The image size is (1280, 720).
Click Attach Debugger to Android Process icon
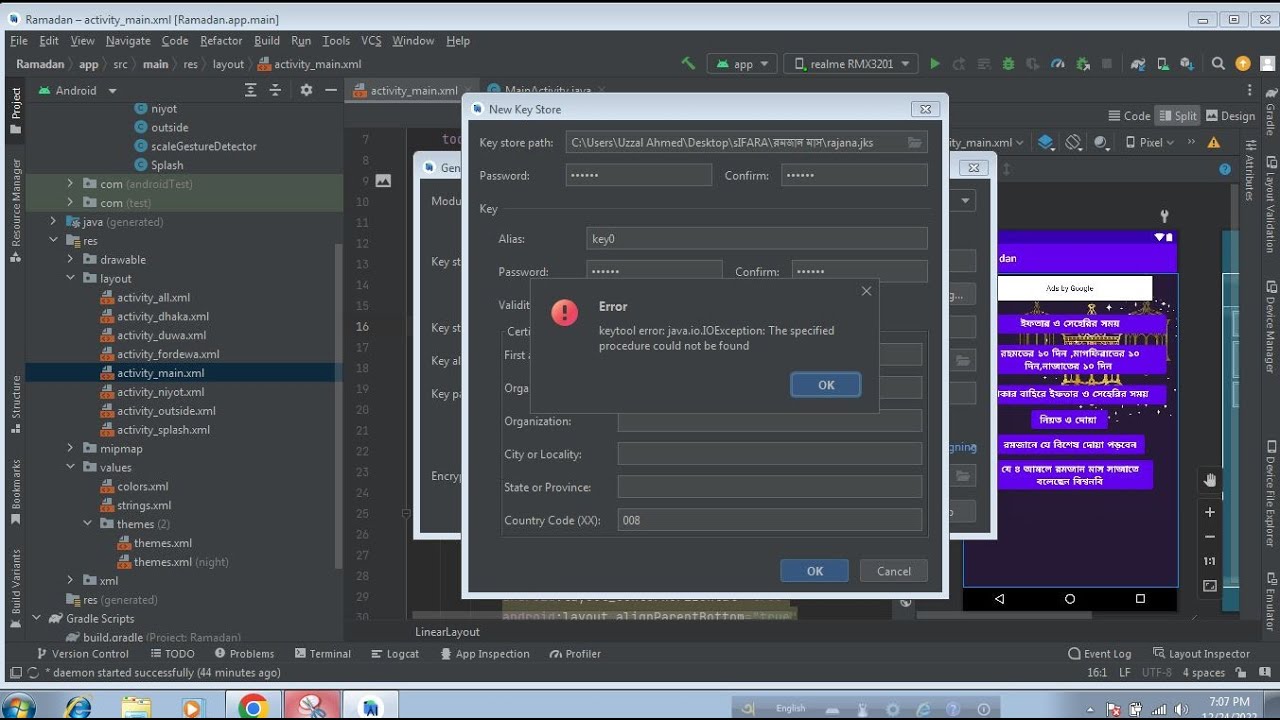pyautogui.click(x=1083, y=64)
